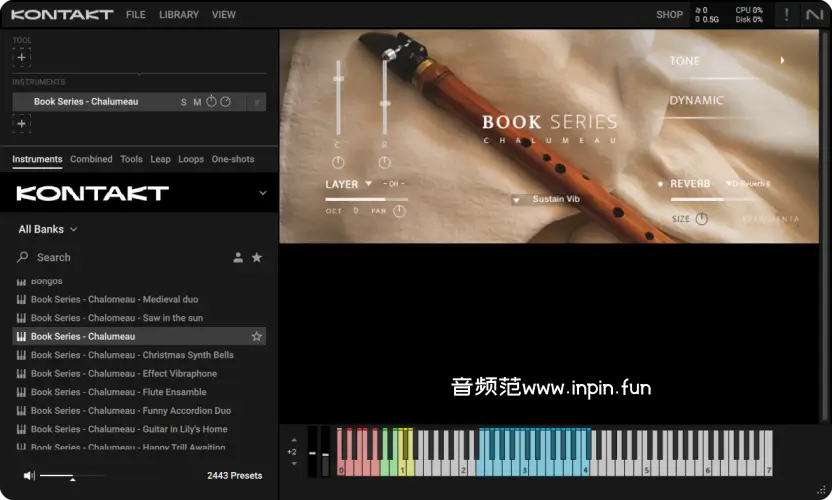The height and width of the screenshot is (500, 832).
Task: Click the modulation wheel strip
Action: click(325, 451)
